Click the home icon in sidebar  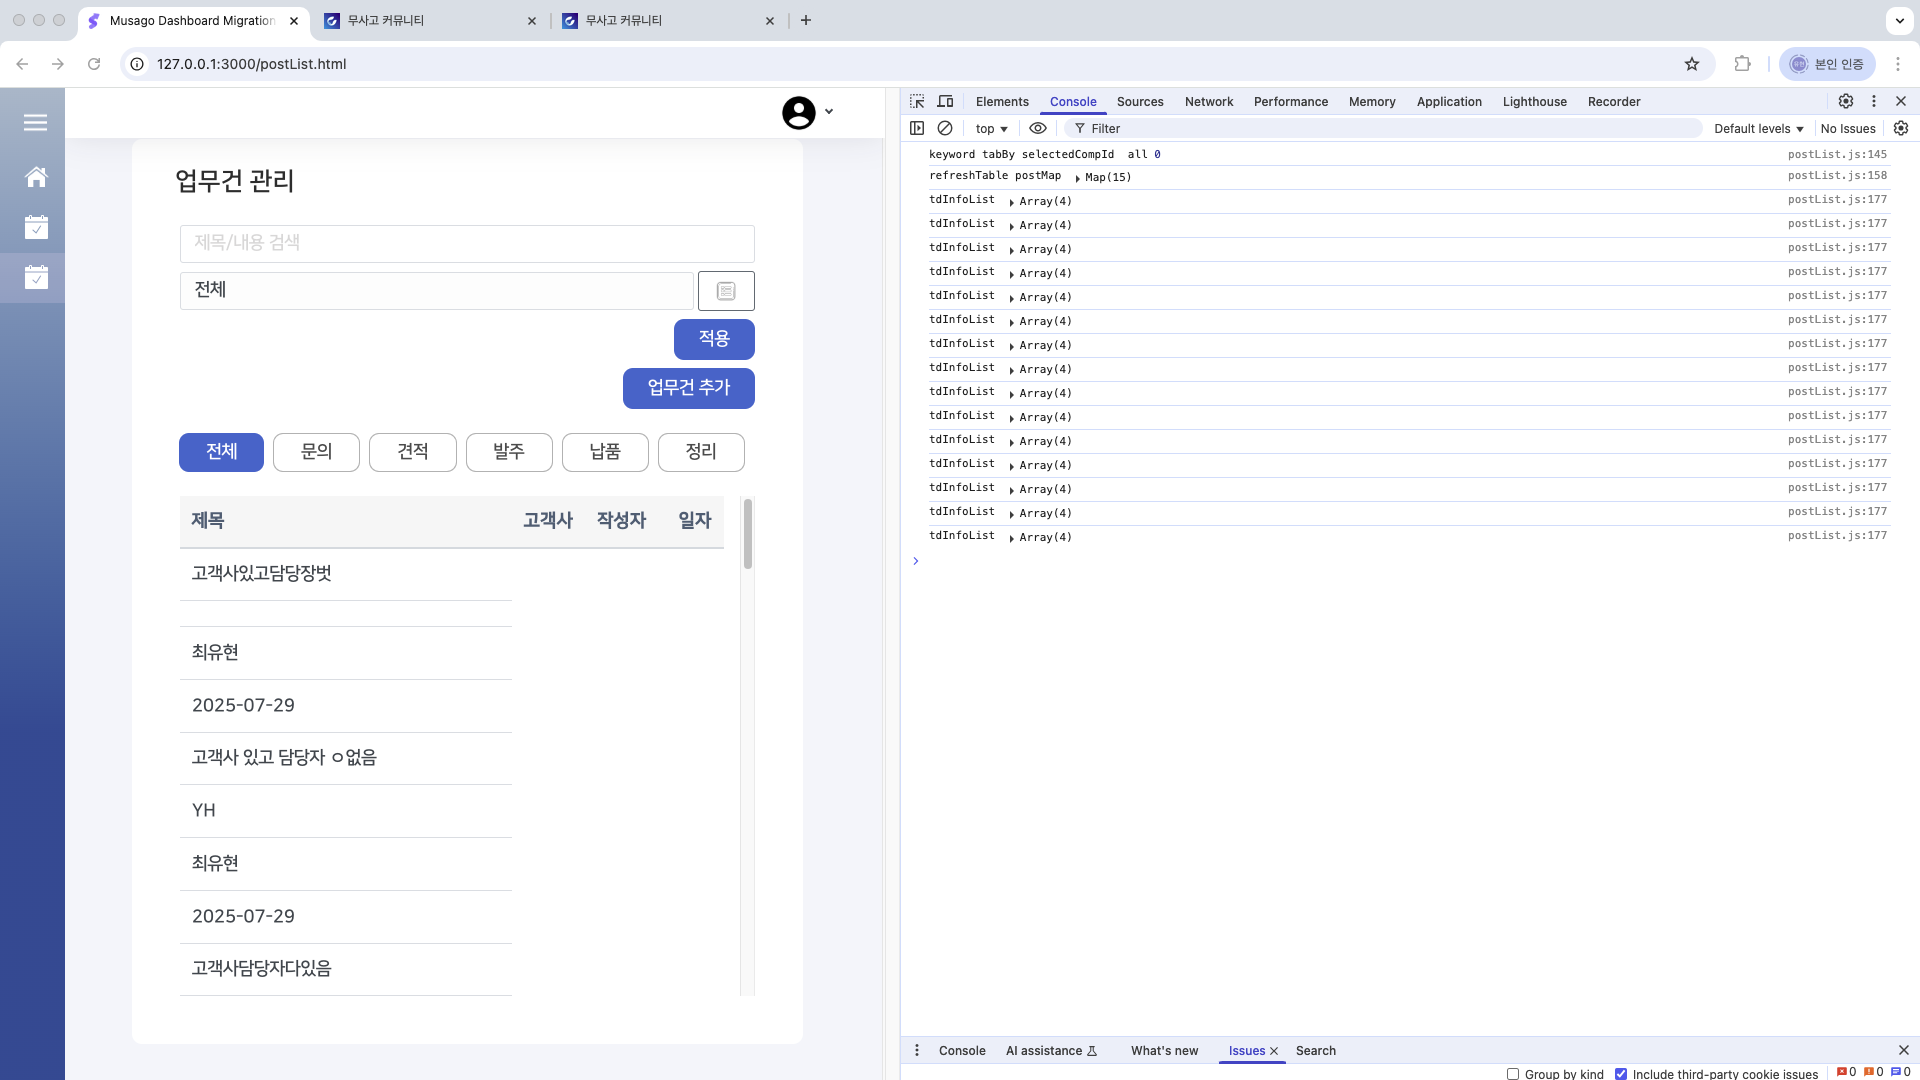click(36, 177)
